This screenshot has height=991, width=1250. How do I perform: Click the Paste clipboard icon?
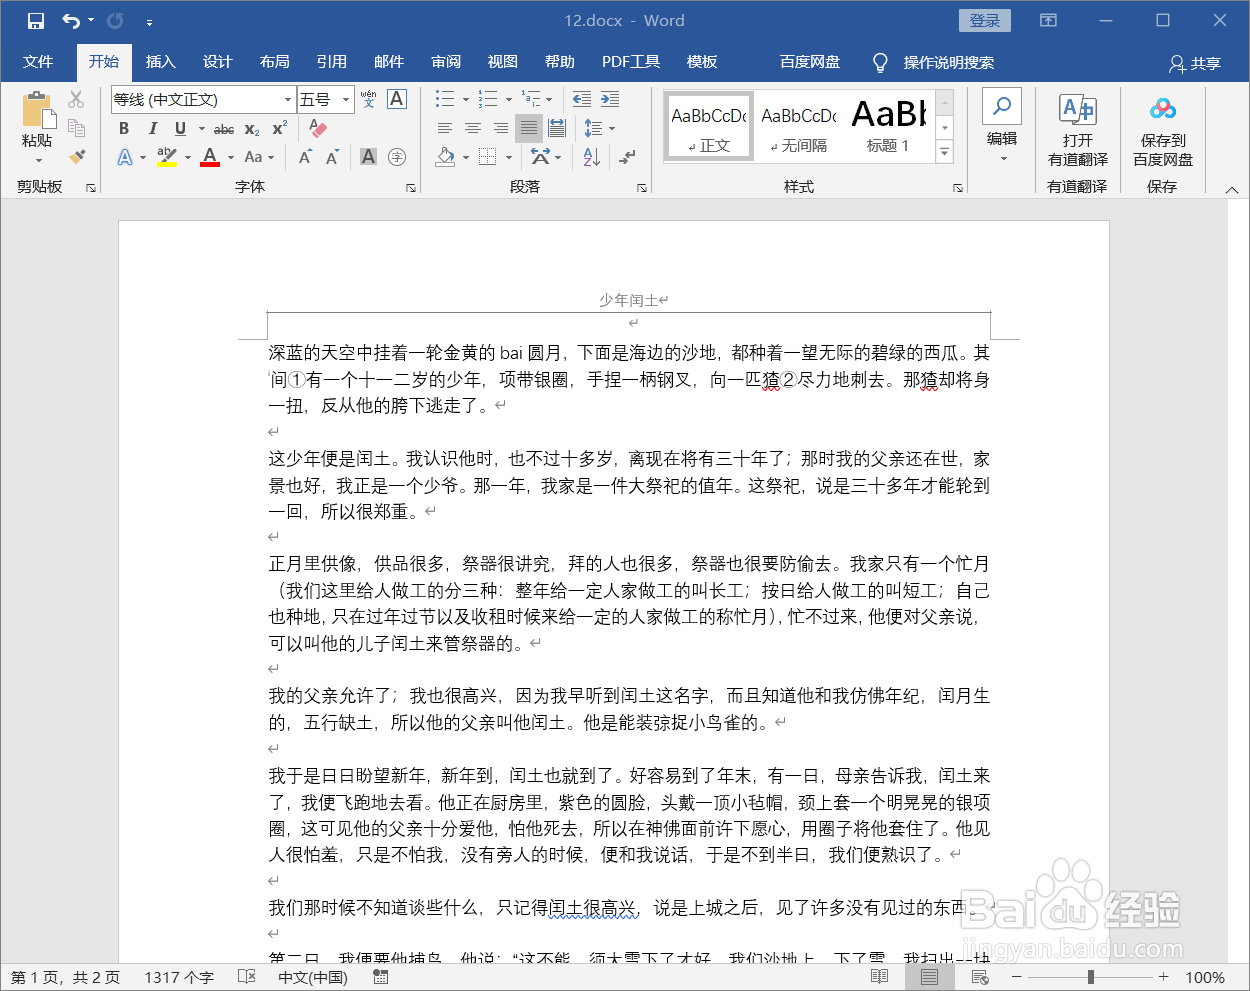tap(38, 110)
